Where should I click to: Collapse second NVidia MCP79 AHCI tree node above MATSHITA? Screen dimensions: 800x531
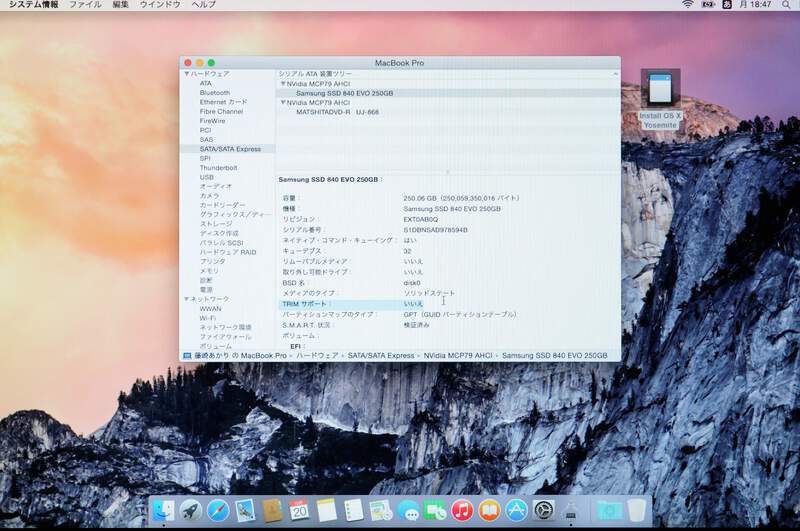pyautogui.click(x=283, y=103)
